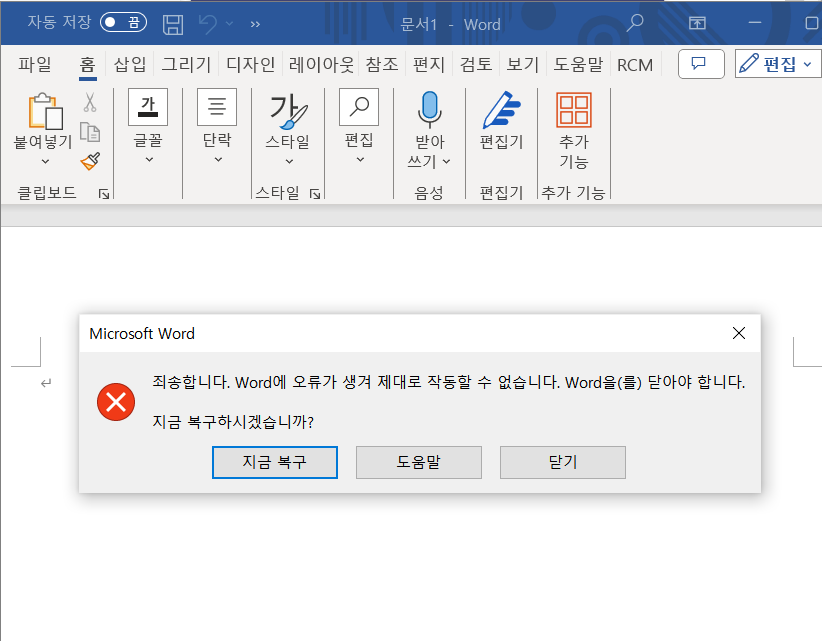Switch to the 그리기 (Draw) tab
This screenshot has width=822, height=641.
186,64
